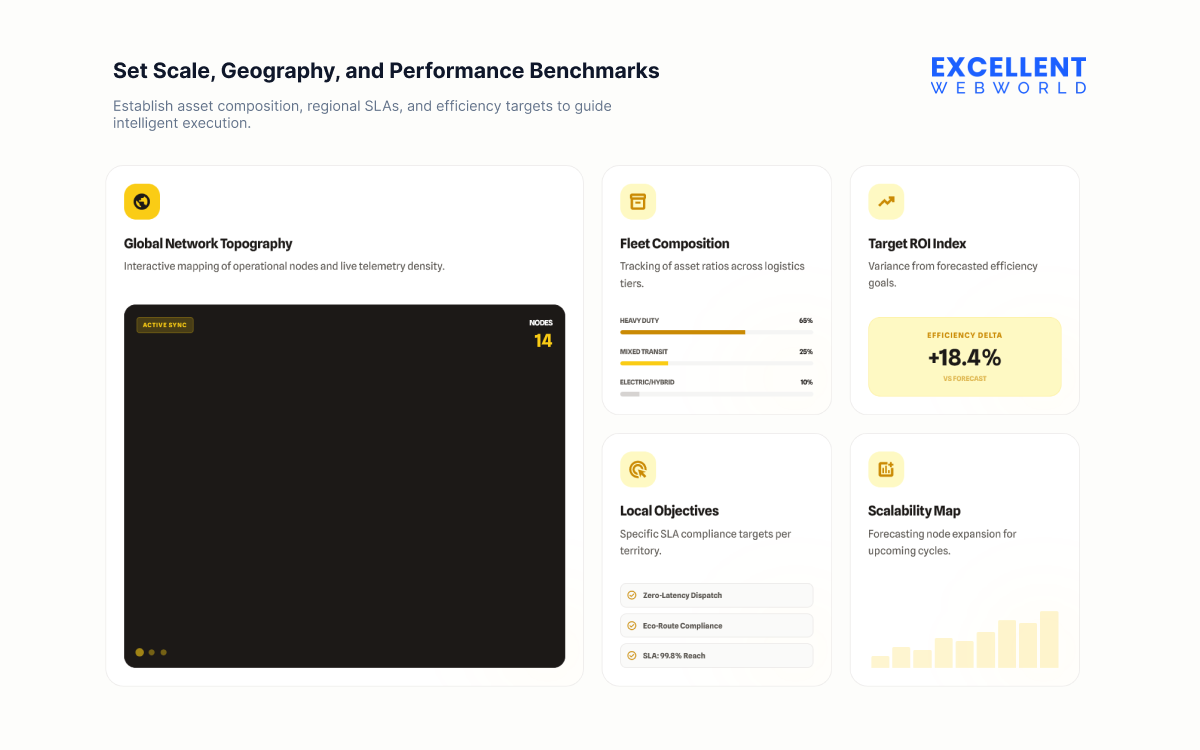Click the Eco-Route Compliance checkmark icon
Viewport: 1200px width, 750px height.
[631, 625]
